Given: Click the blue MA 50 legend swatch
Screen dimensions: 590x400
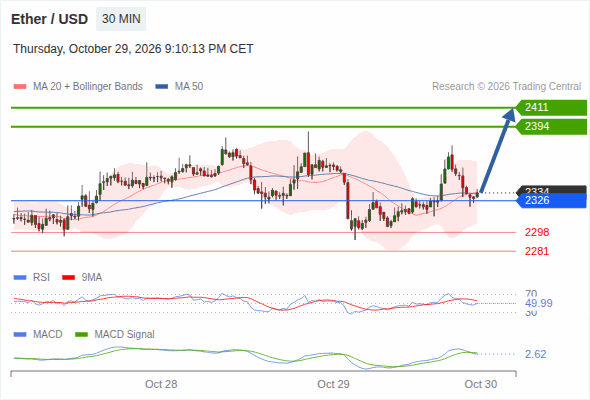Looking at the screenshot, I should [162, 87].
